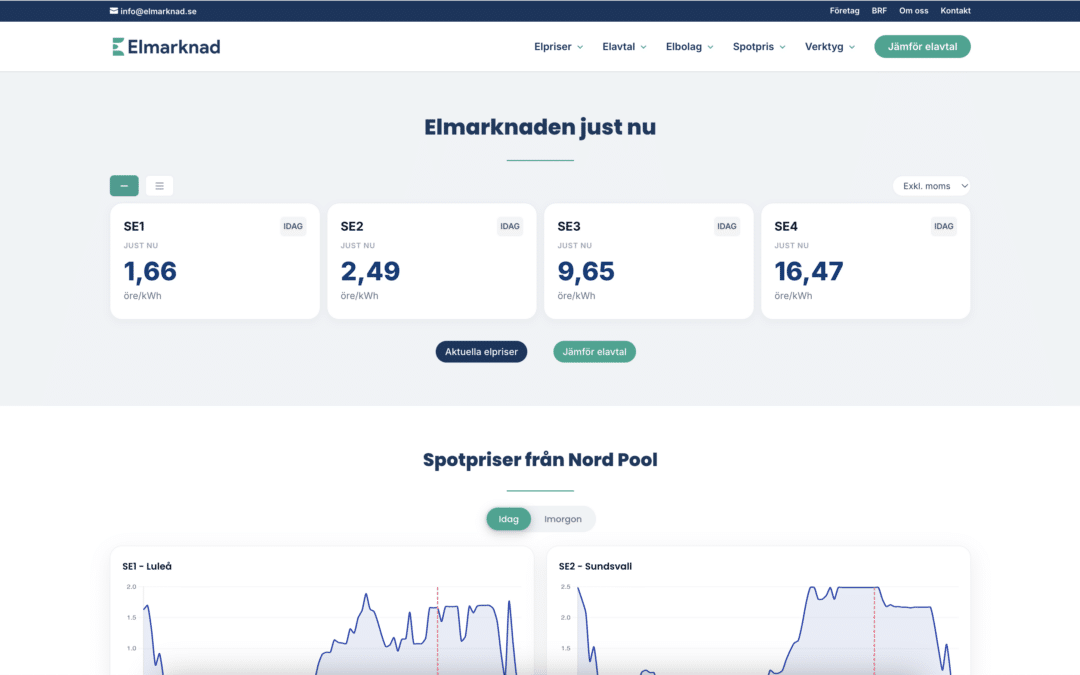Click the envelope icon next to the email

(112, 11)
